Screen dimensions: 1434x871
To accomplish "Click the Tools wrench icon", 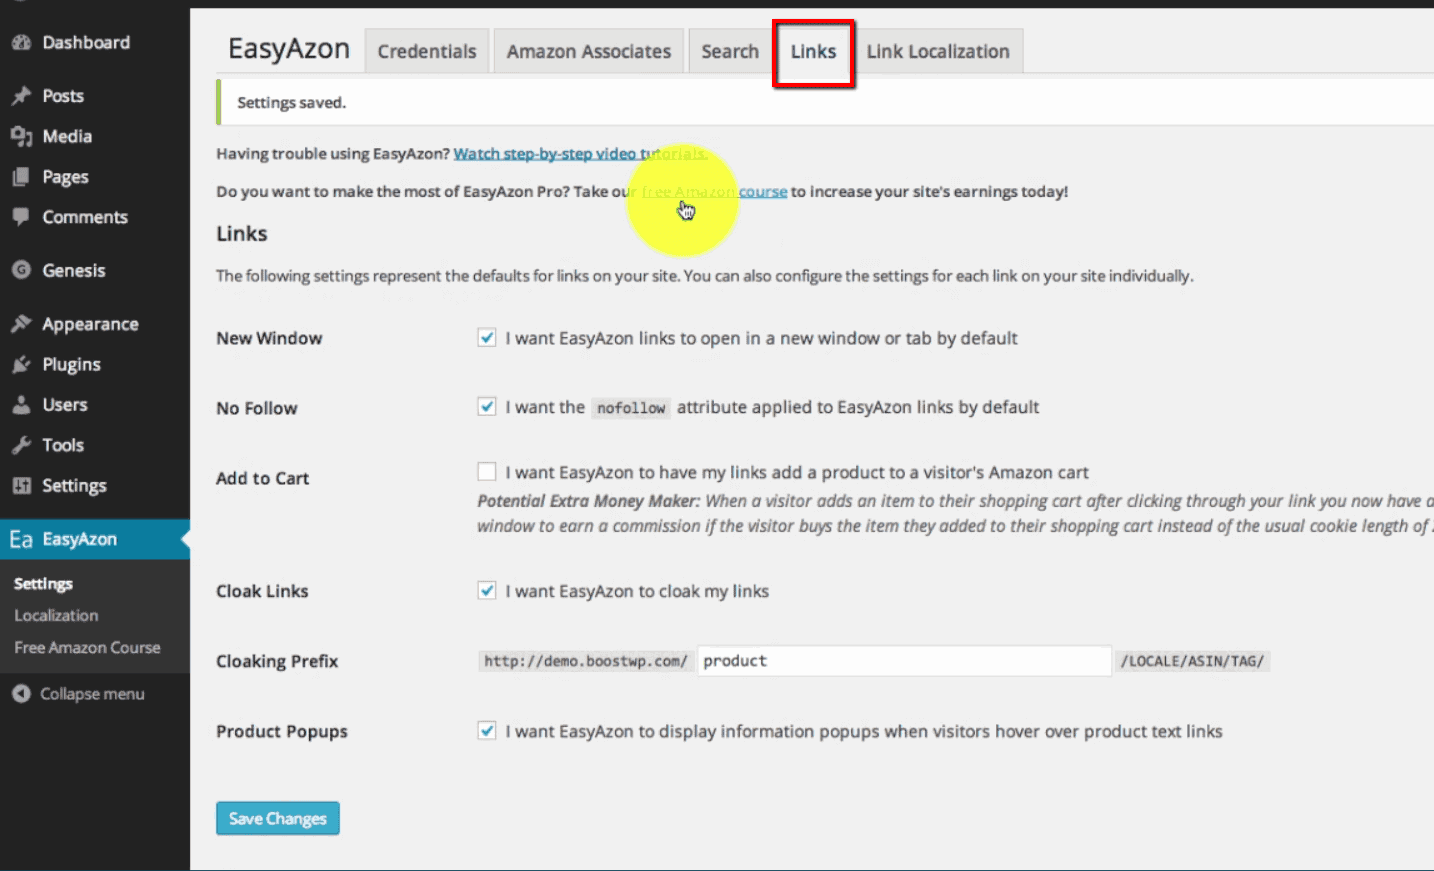I will pyautogui.click(x=21, y=445).
